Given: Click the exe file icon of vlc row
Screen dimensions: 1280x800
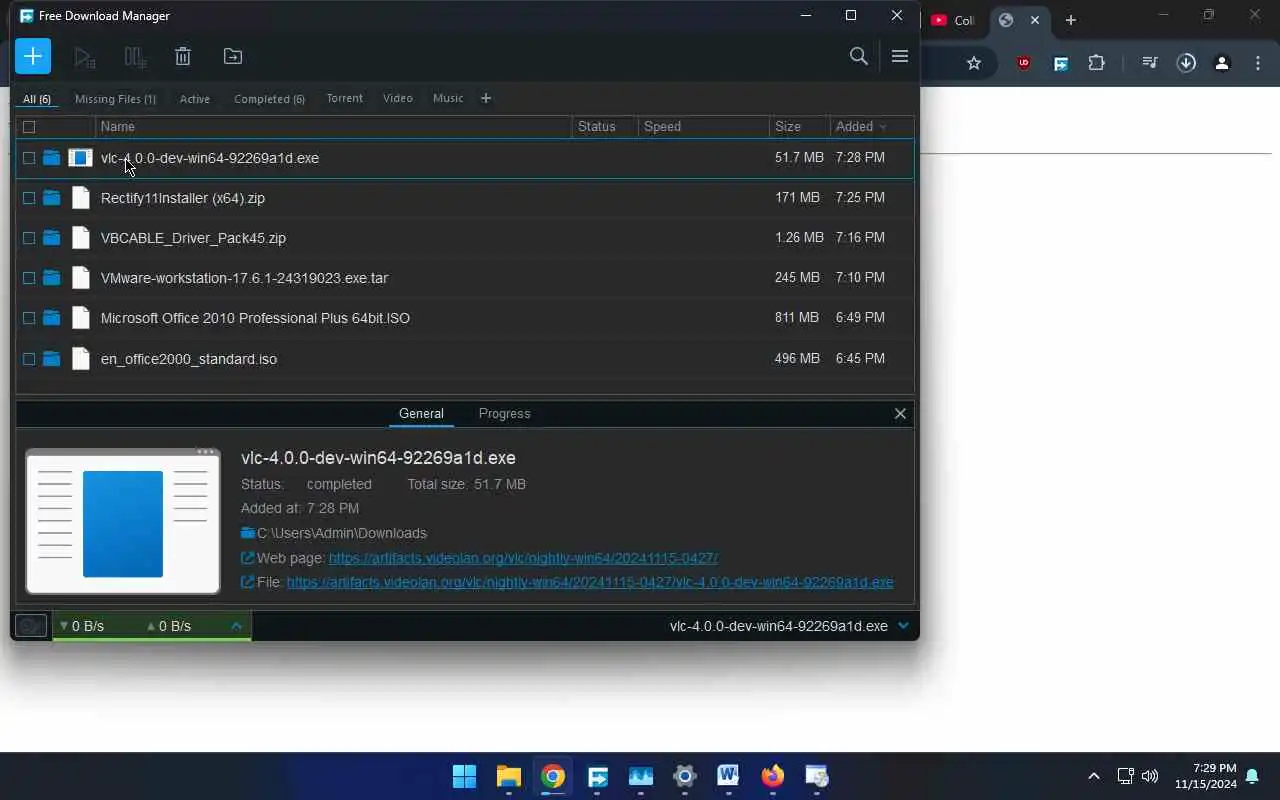Looking at the screenshot, I should pos(80,158).
